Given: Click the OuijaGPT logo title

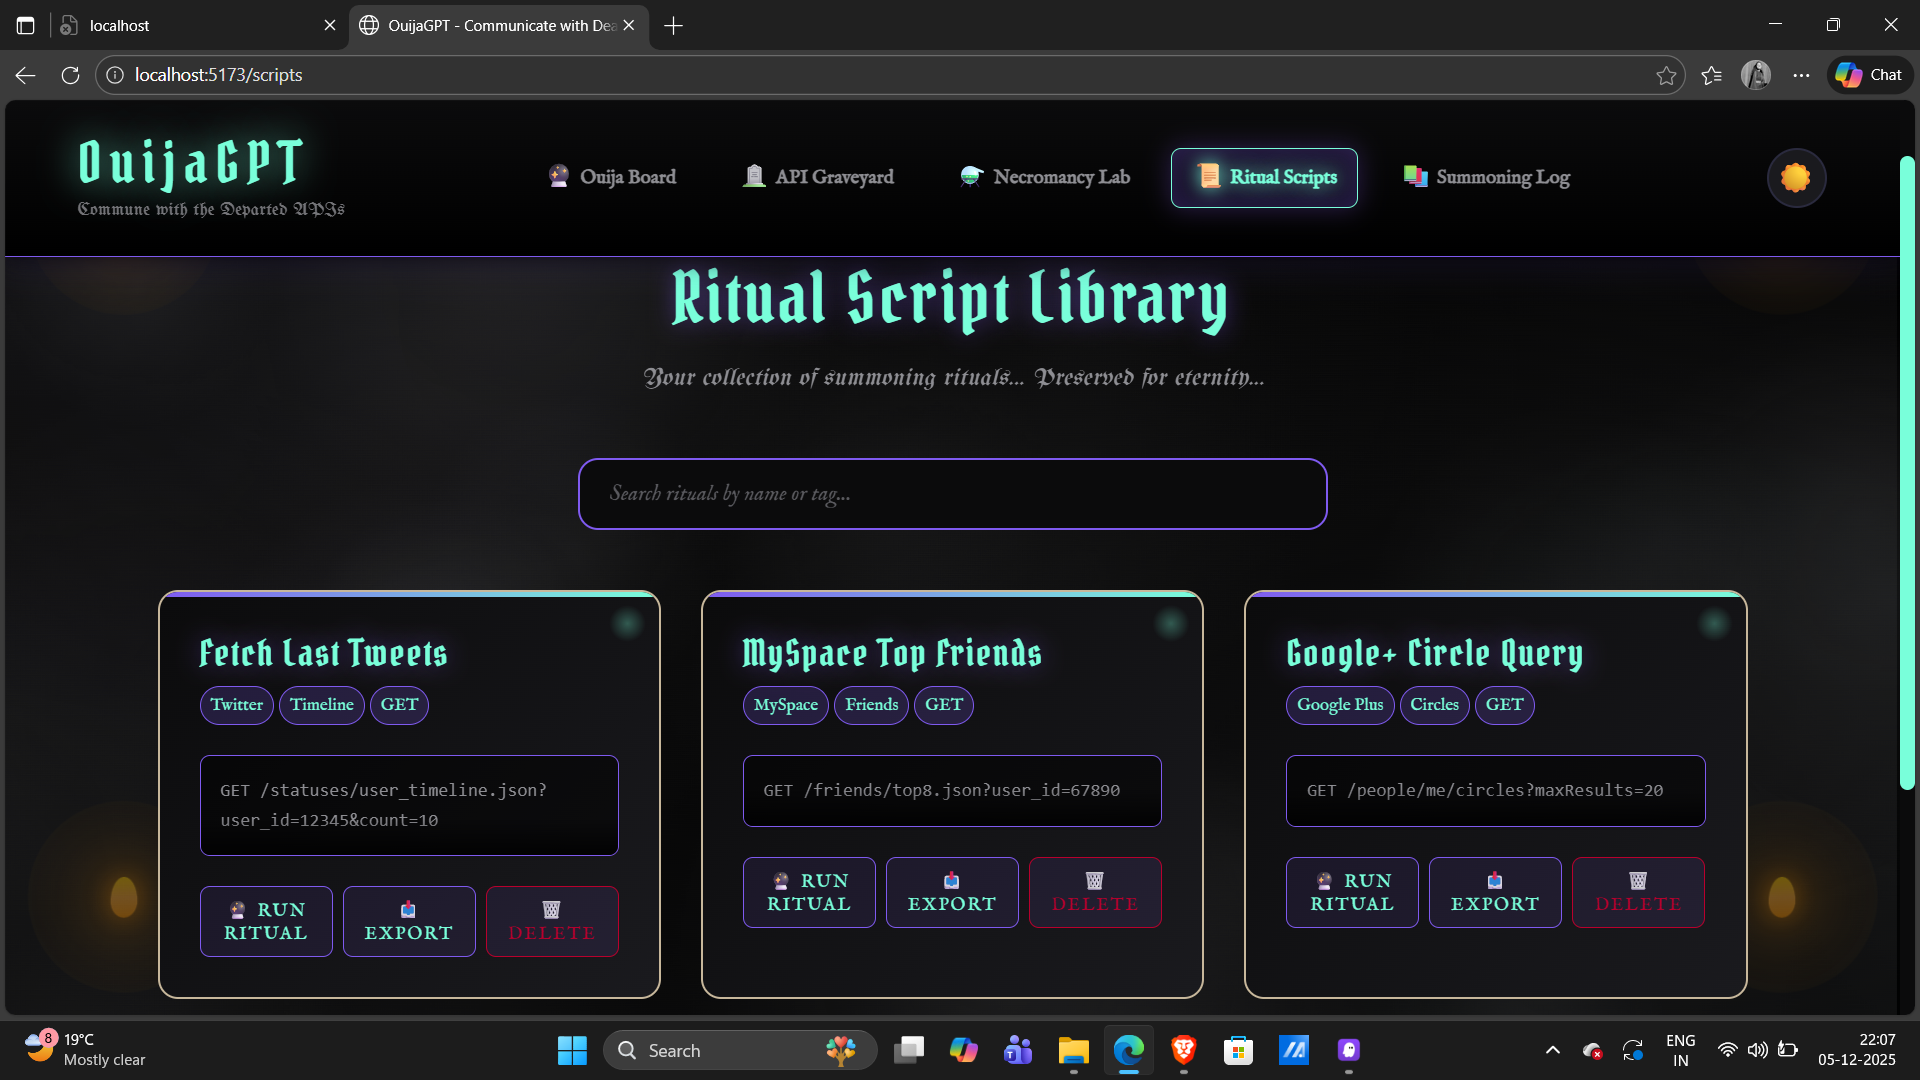Looking at the screenshot, I should 190,163.
